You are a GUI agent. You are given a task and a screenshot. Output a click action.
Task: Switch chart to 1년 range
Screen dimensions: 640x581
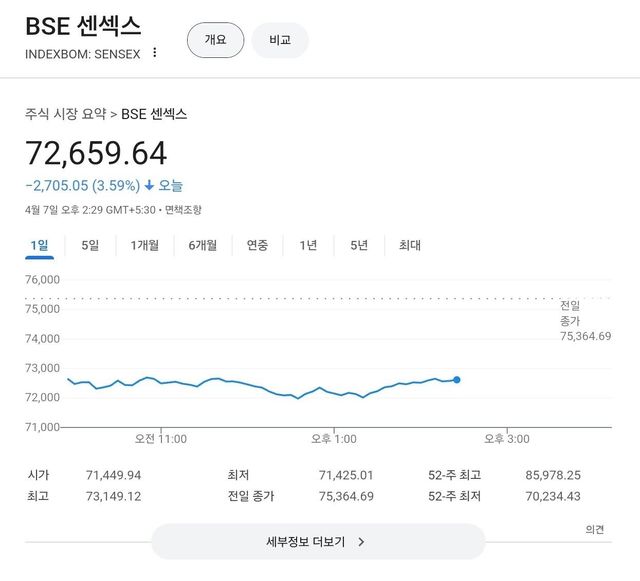pos(308,246)
